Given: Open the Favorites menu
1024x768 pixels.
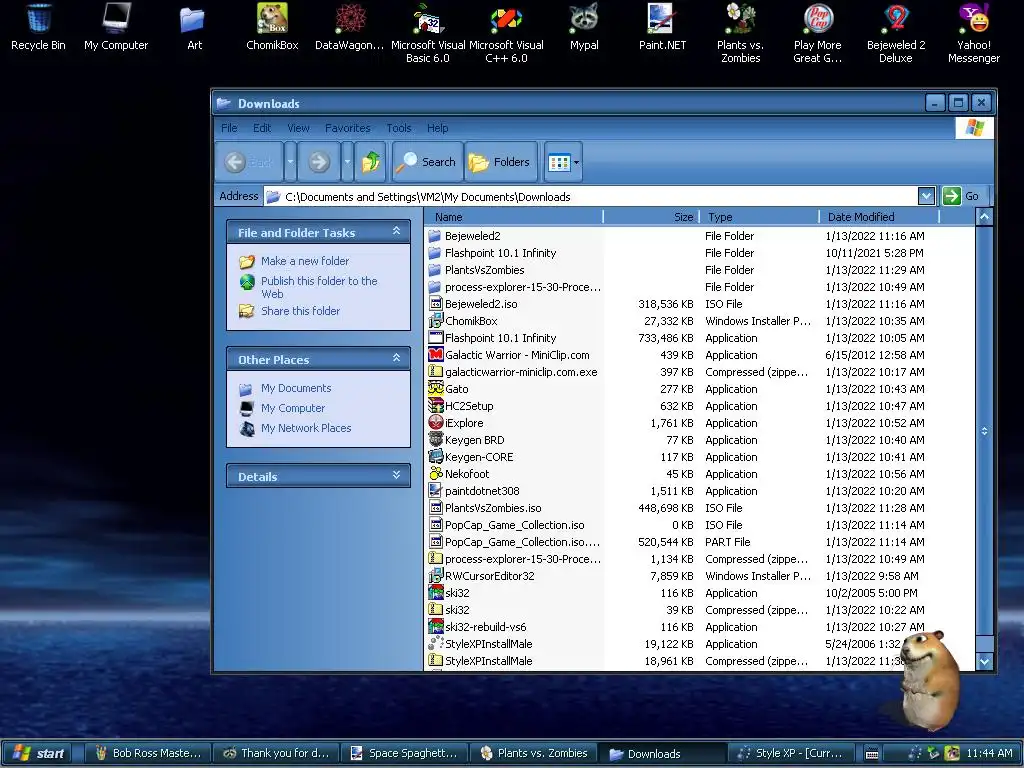Looking at the screenshot, I should pos(347,128).
